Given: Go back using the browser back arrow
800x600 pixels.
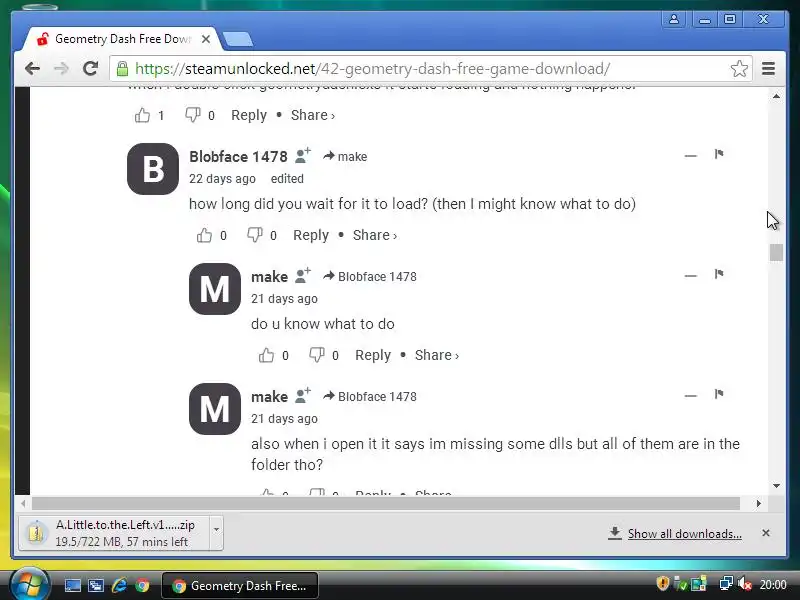Looking at the screenshot, I should pos(32,68).
